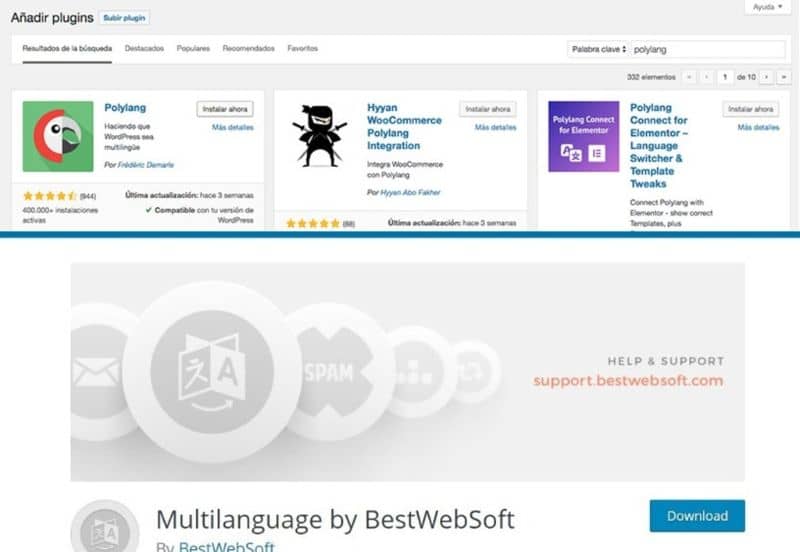Screen dimensions: 800x552
Task: Click the Polylang Connect for Elementor thumbnail
Action: (584, 136)
